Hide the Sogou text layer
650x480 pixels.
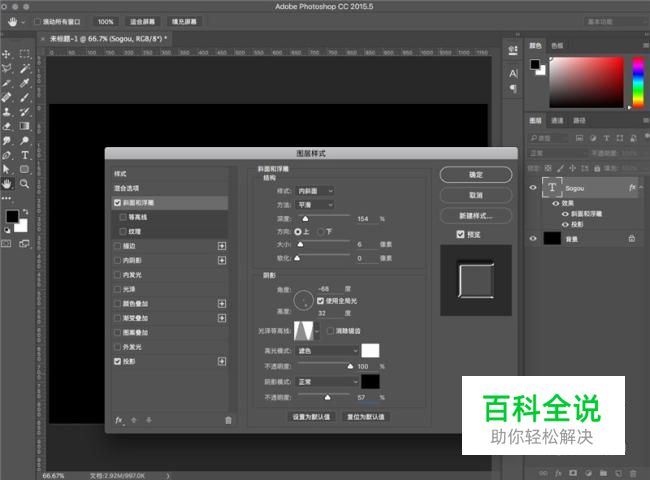coord(532,187)
